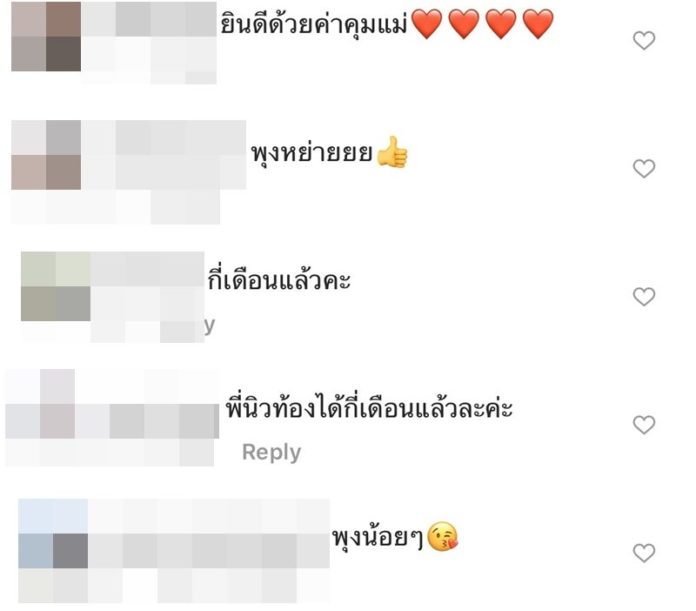Tap the thumbs-up emoji after 'พุงหย่ายยย'
696x611 pixels.
pos(392,152)
